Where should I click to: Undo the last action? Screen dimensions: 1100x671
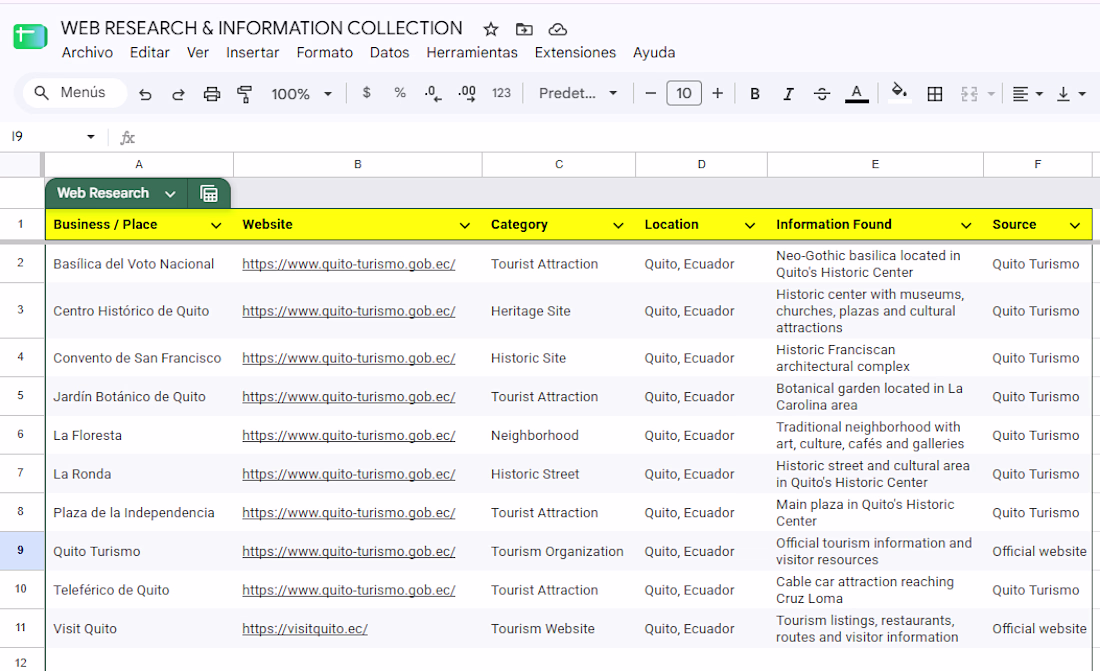[x=145, y=93]
